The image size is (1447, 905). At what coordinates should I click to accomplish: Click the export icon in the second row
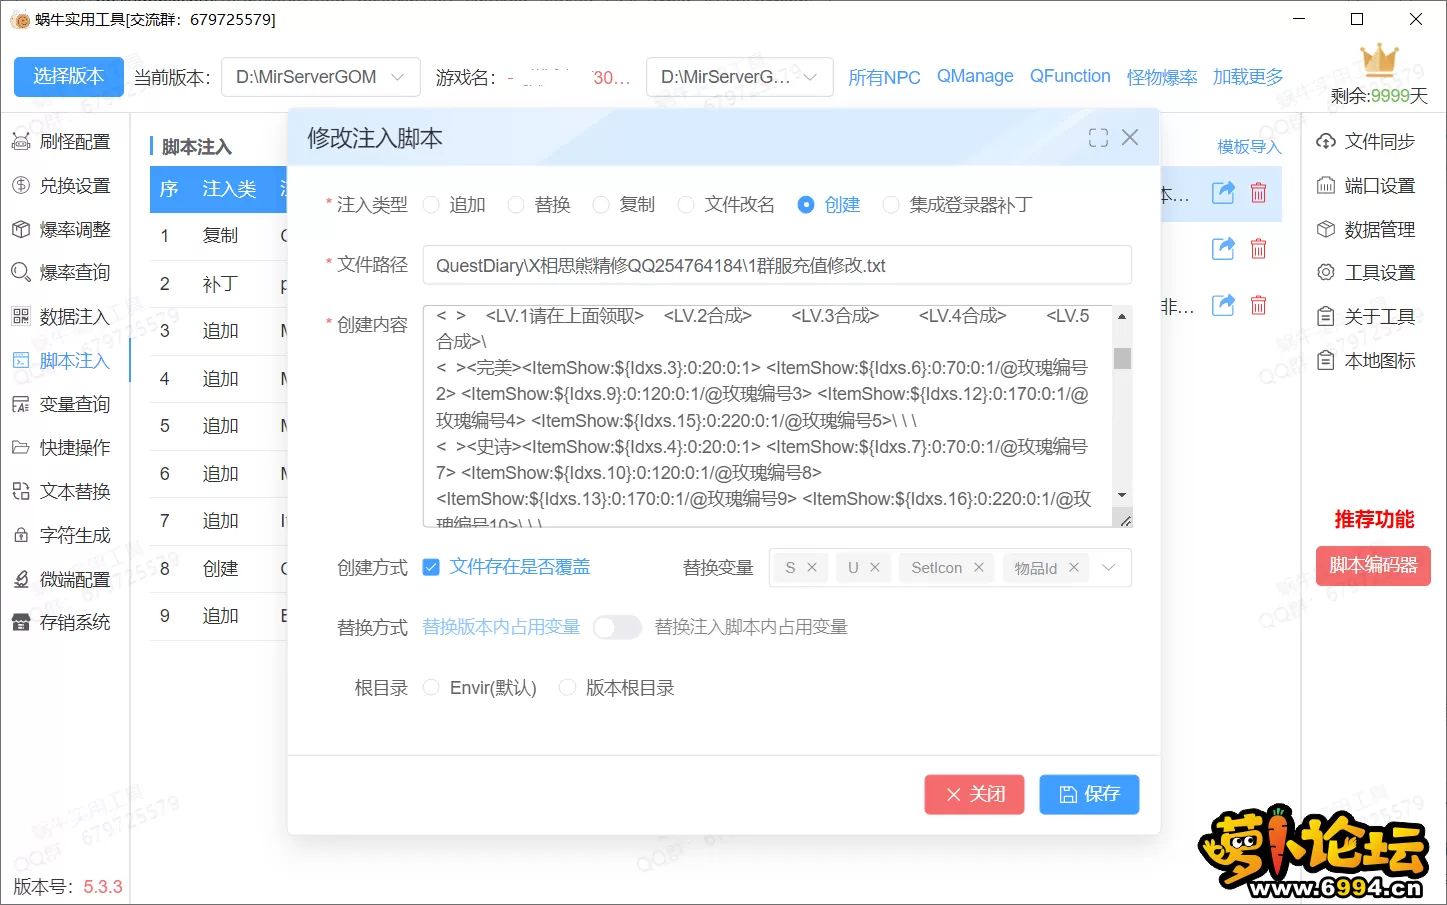point(1223,249)
